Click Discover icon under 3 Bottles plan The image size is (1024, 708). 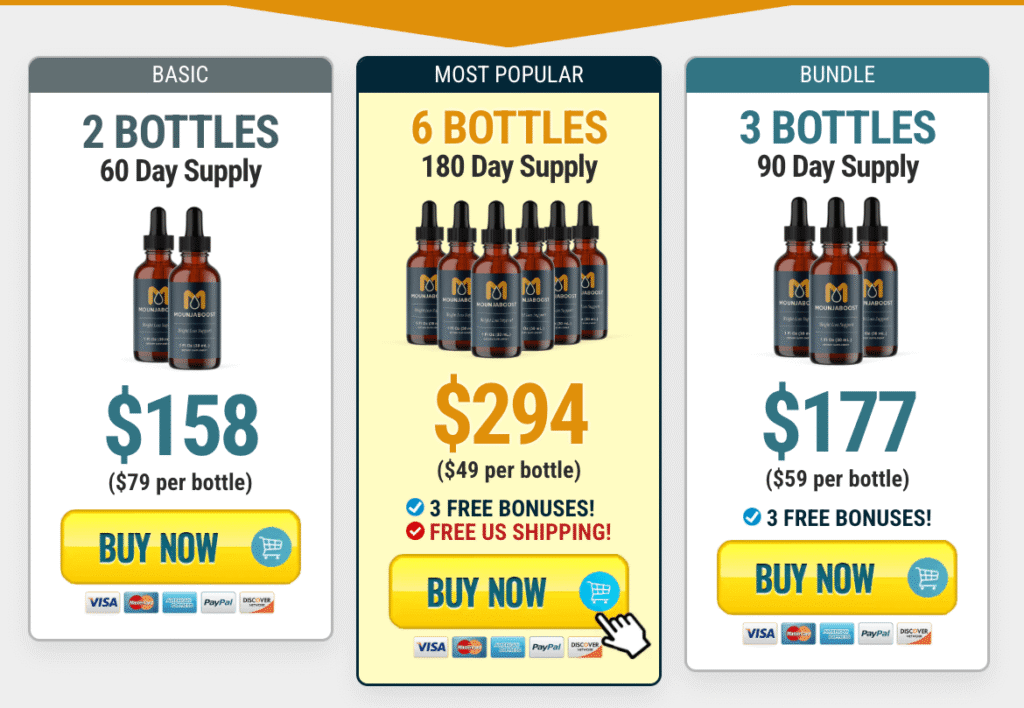(x=914, y=633)
